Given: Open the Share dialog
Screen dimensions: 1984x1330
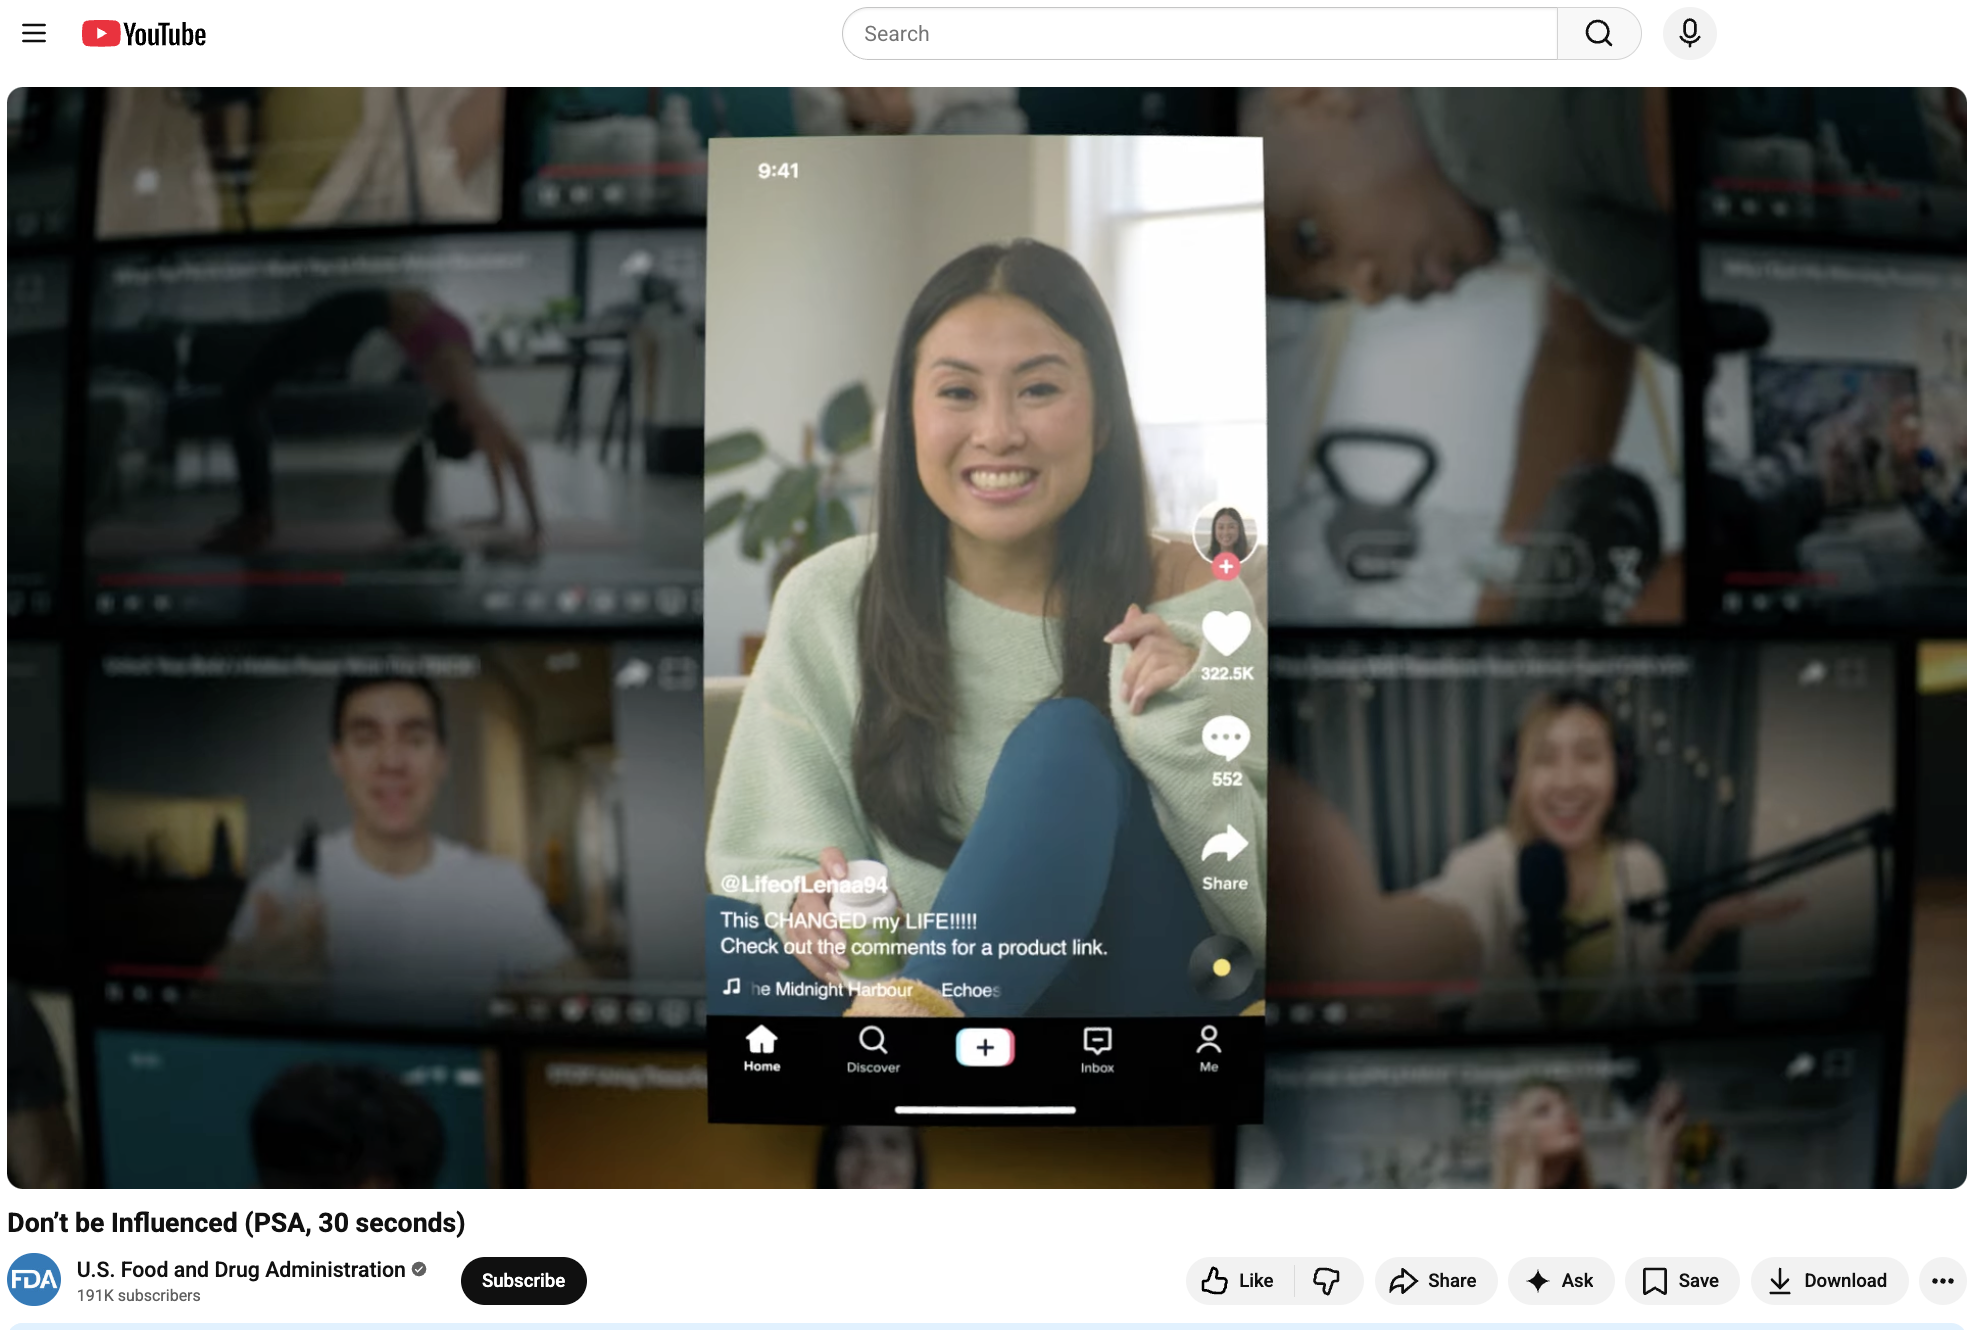Looking at the screenshot, I should click(x=1434, y=1280).
